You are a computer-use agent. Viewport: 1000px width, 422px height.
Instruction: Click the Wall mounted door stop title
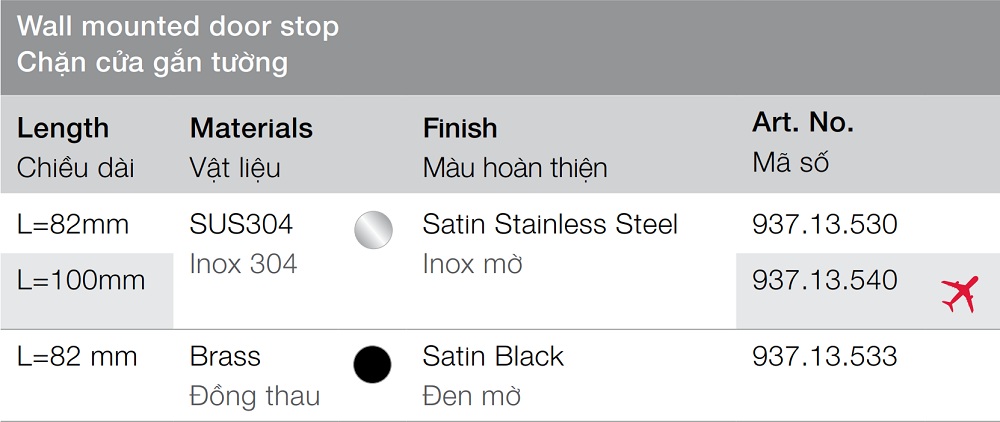(178, 26)
